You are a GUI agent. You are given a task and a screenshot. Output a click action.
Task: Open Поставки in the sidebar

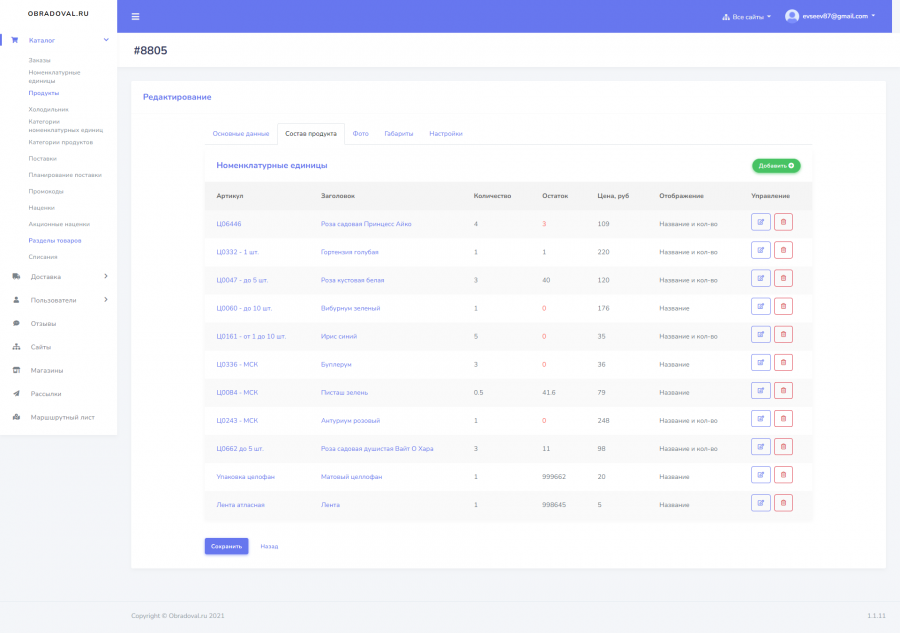click(42, 158)
